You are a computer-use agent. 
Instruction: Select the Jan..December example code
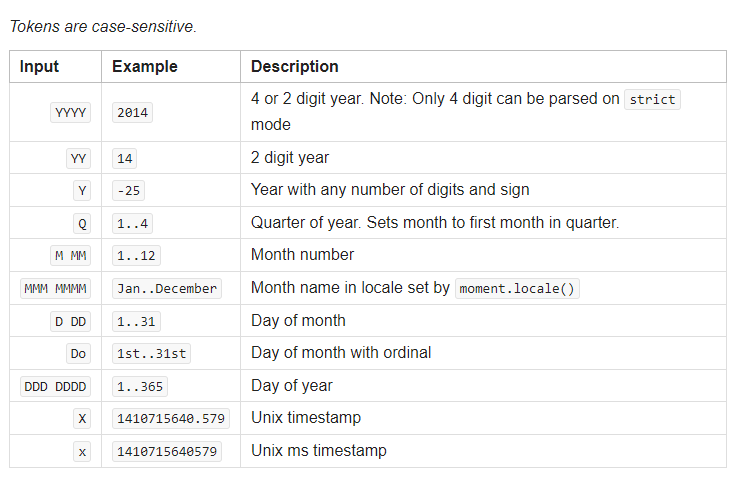(165, 288)
